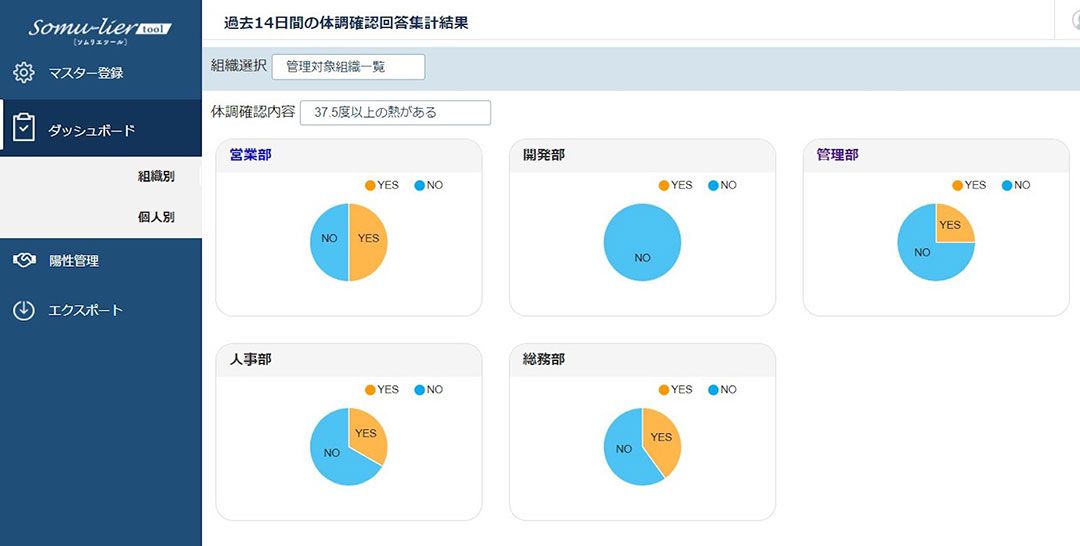Click the handshake icon for 陽性管理
Screen dimensions: 1080x546
click(24, 261)
